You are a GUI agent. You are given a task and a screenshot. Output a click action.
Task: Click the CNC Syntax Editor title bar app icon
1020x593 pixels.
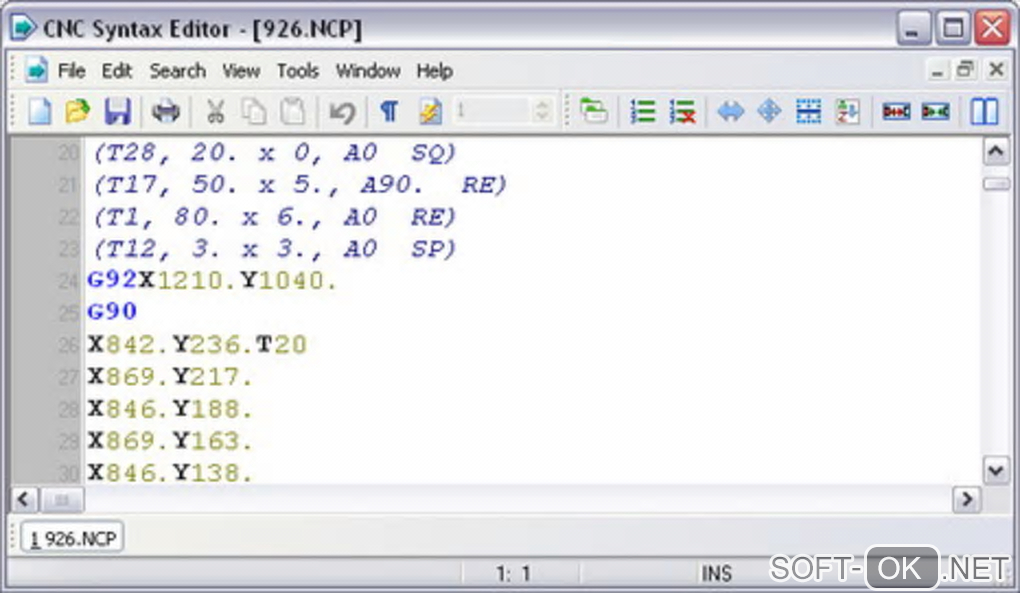[23, 28]
